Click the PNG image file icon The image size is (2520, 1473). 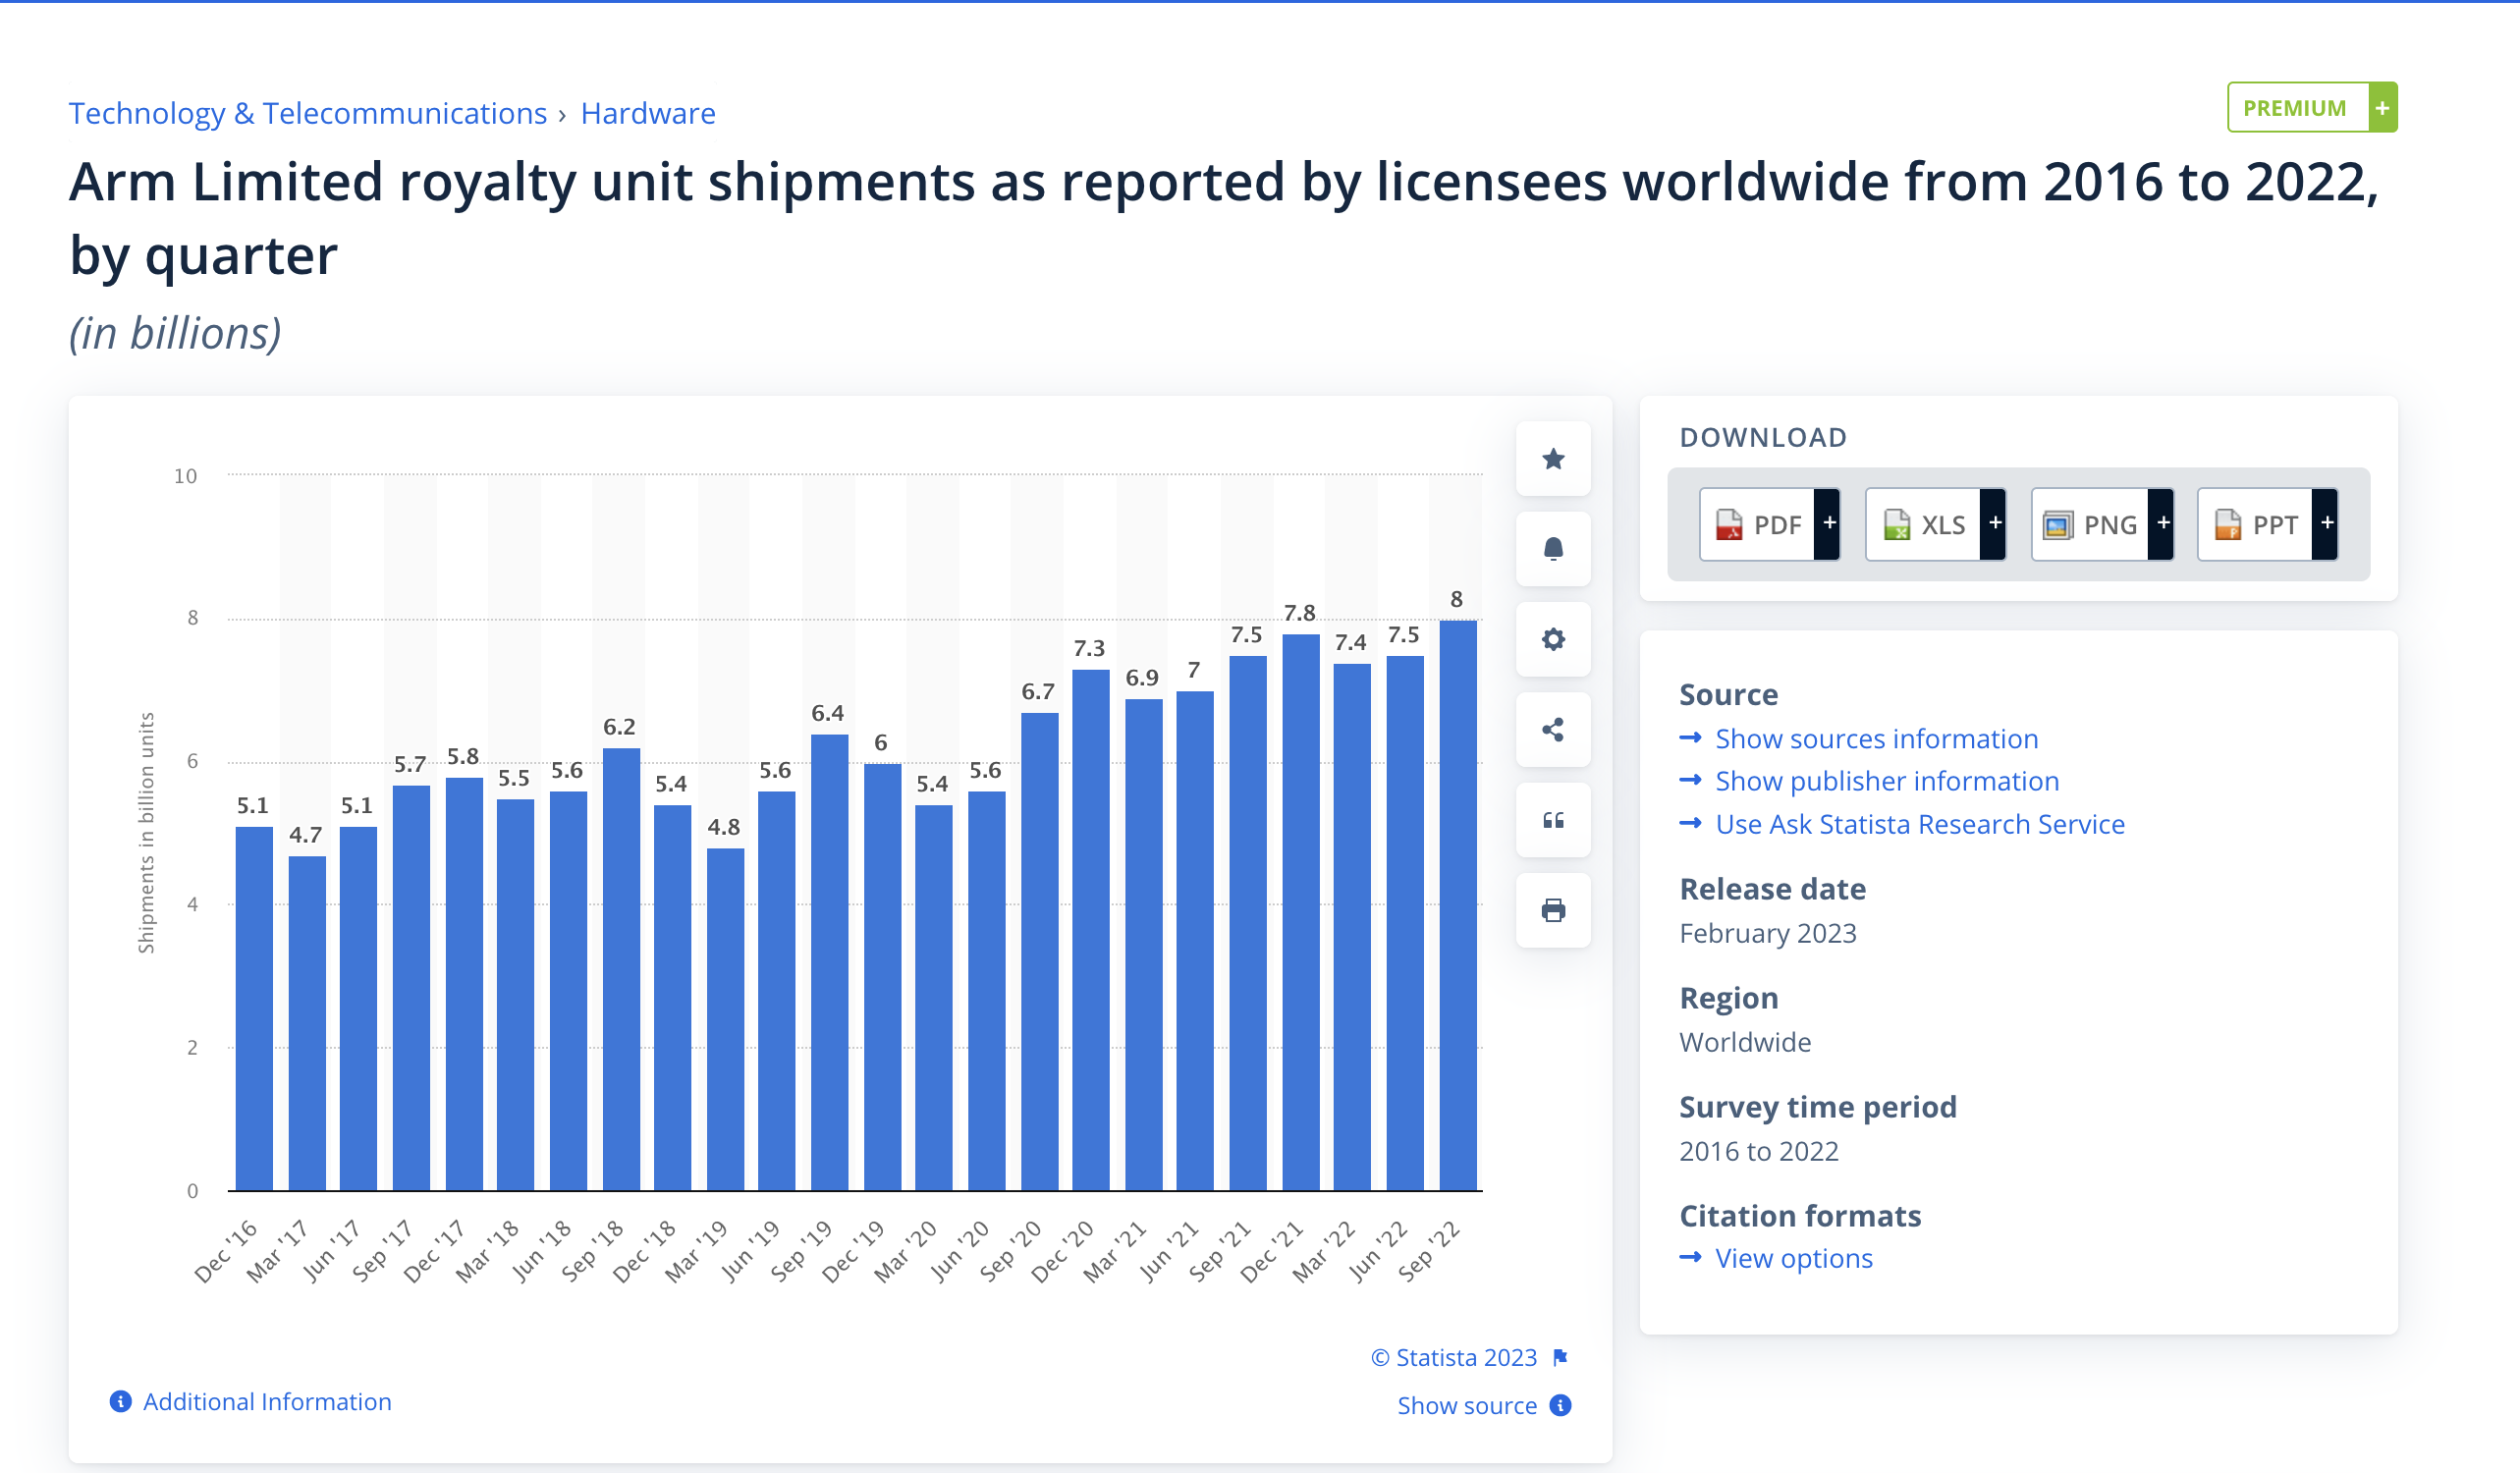pyautogui.click(x=2058, y=524)
